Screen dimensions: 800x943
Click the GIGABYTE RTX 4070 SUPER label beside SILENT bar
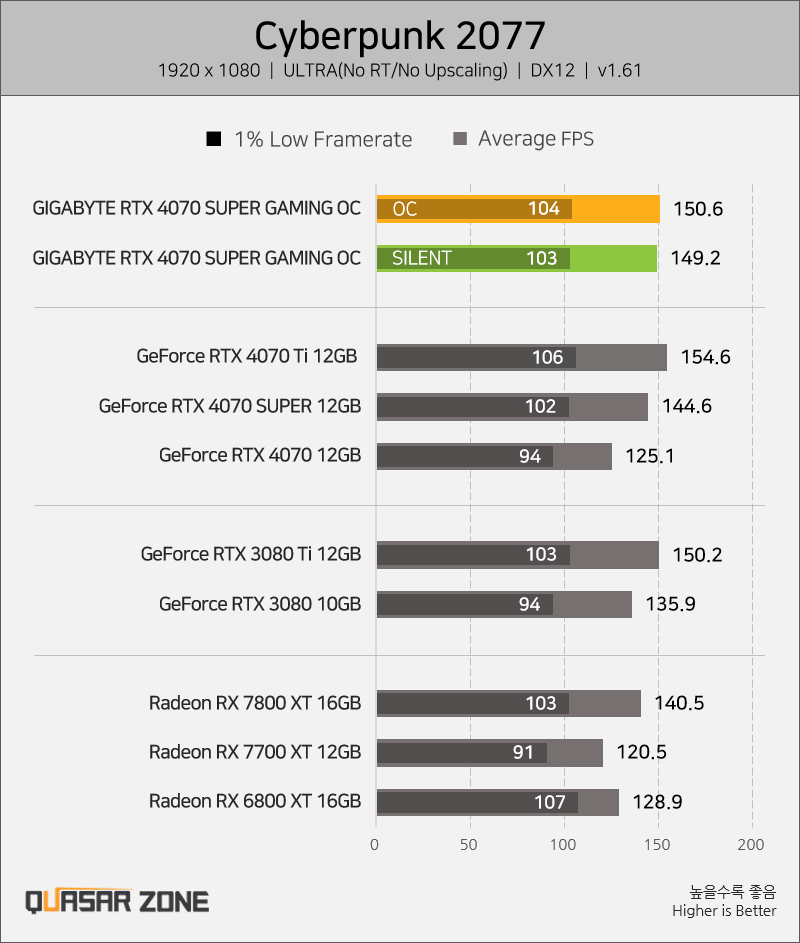[197, 258]
